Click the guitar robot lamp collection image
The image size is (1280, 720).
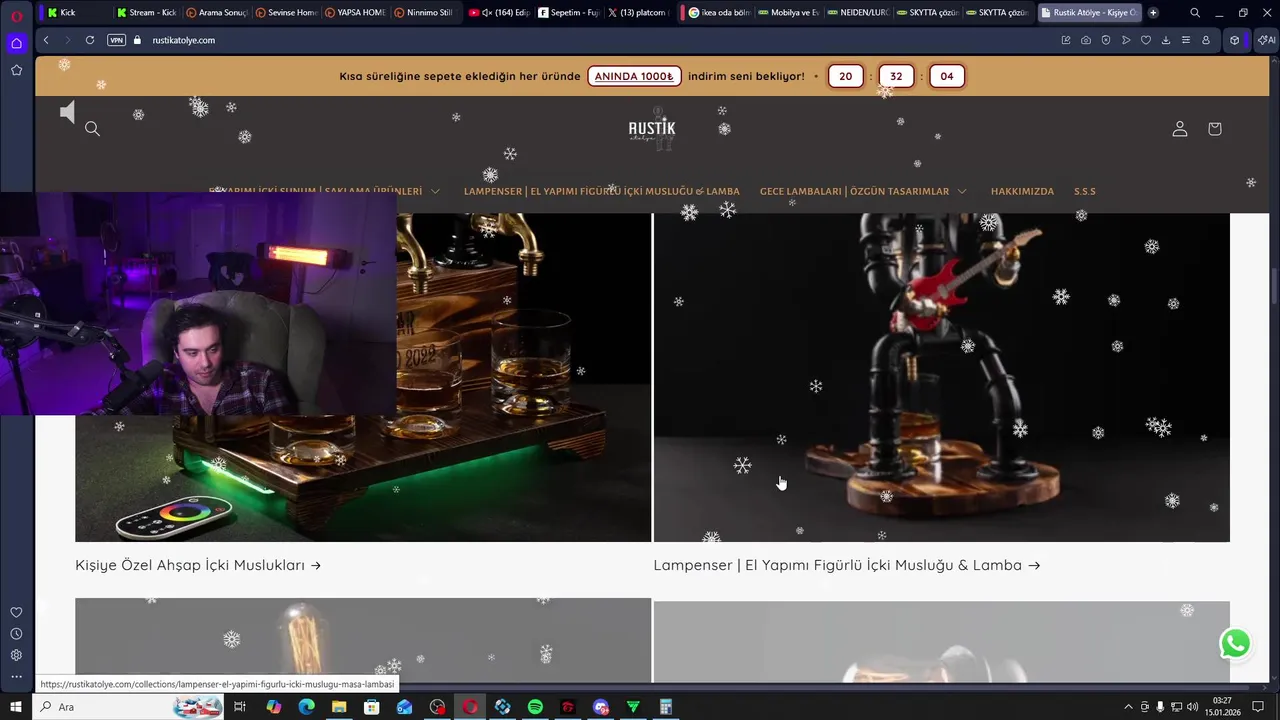click(x=941, y=377)
